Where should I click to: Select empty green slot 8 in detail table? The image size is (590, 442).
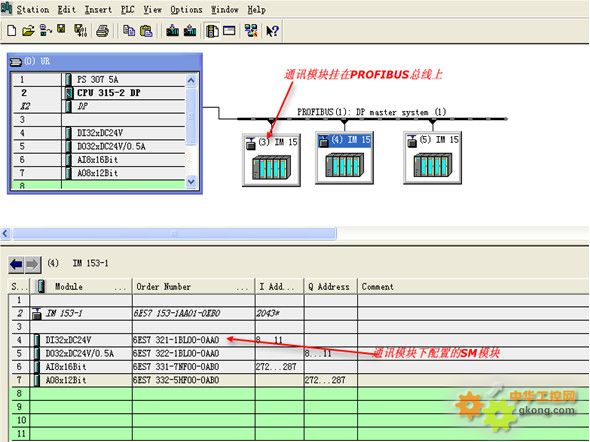coord(299,394)
